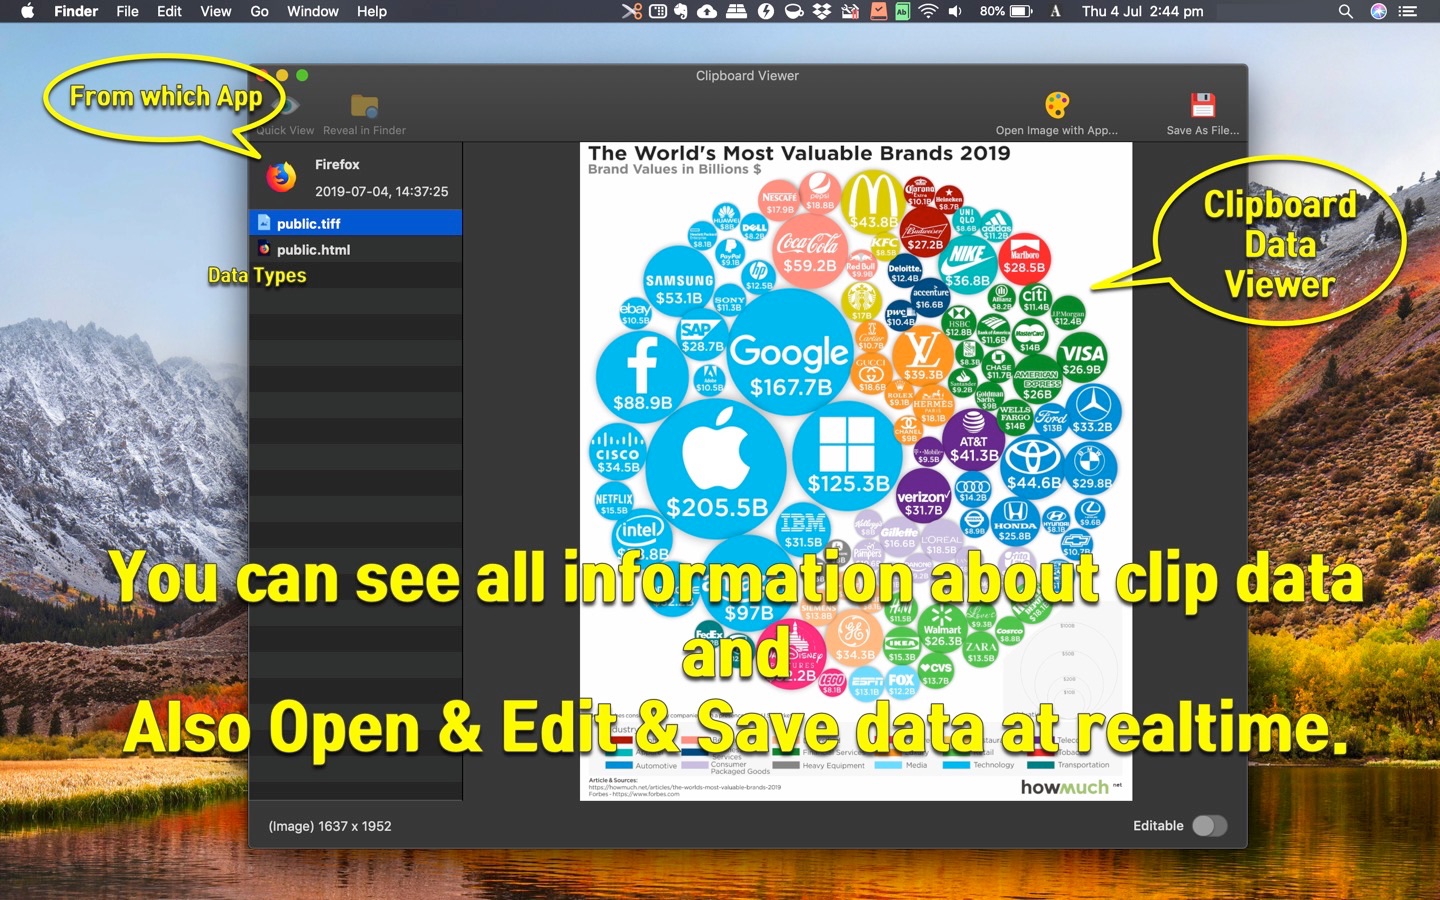Open the File menu
This screenshot has height=900, width=1440.
tap(127, 11)
